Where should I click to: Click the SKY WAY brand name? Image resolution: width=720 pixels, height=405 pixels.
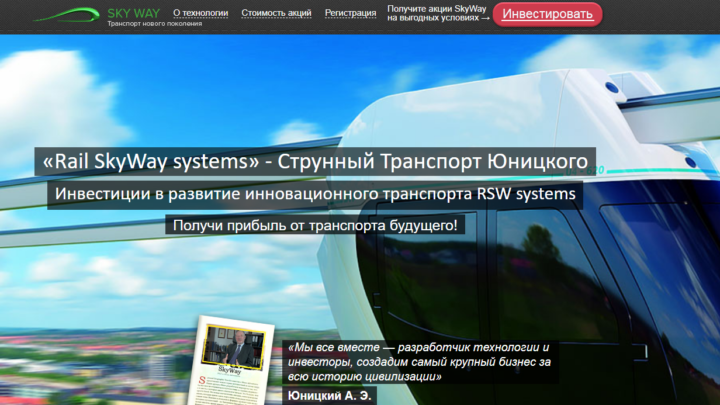(134, 13)
